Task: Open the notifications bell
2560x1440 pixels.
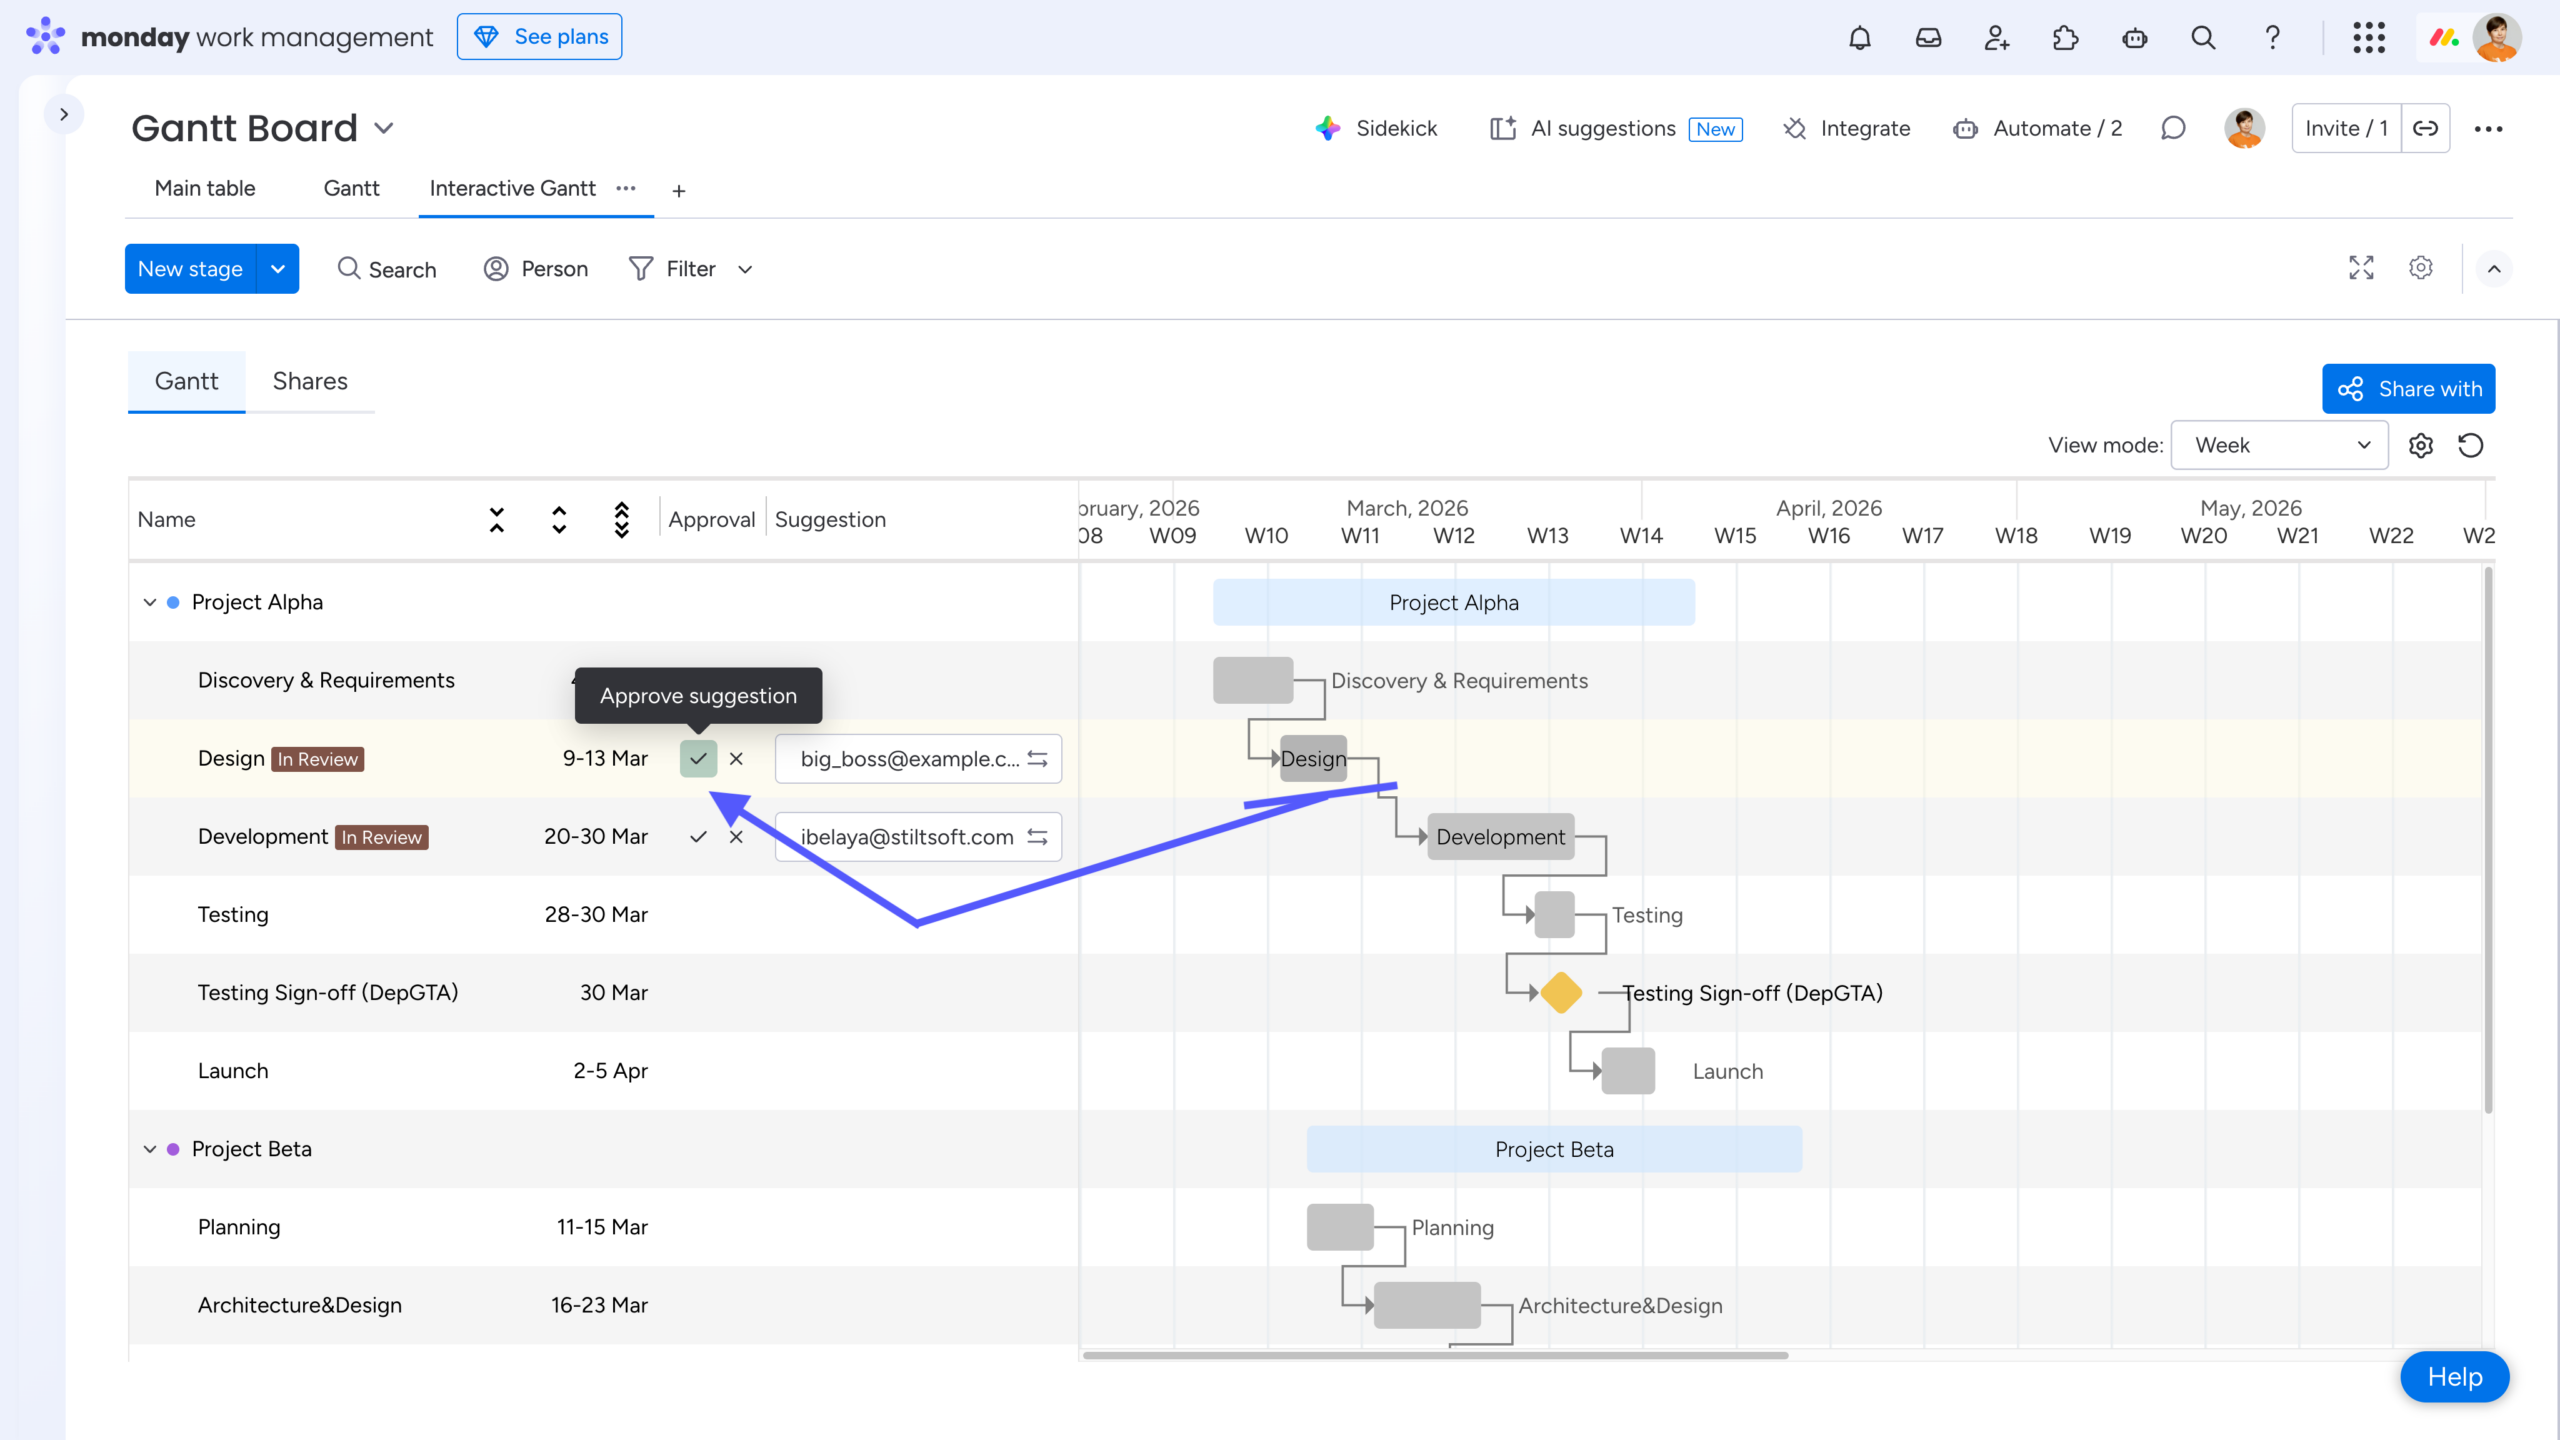Action: [1860, 37]
